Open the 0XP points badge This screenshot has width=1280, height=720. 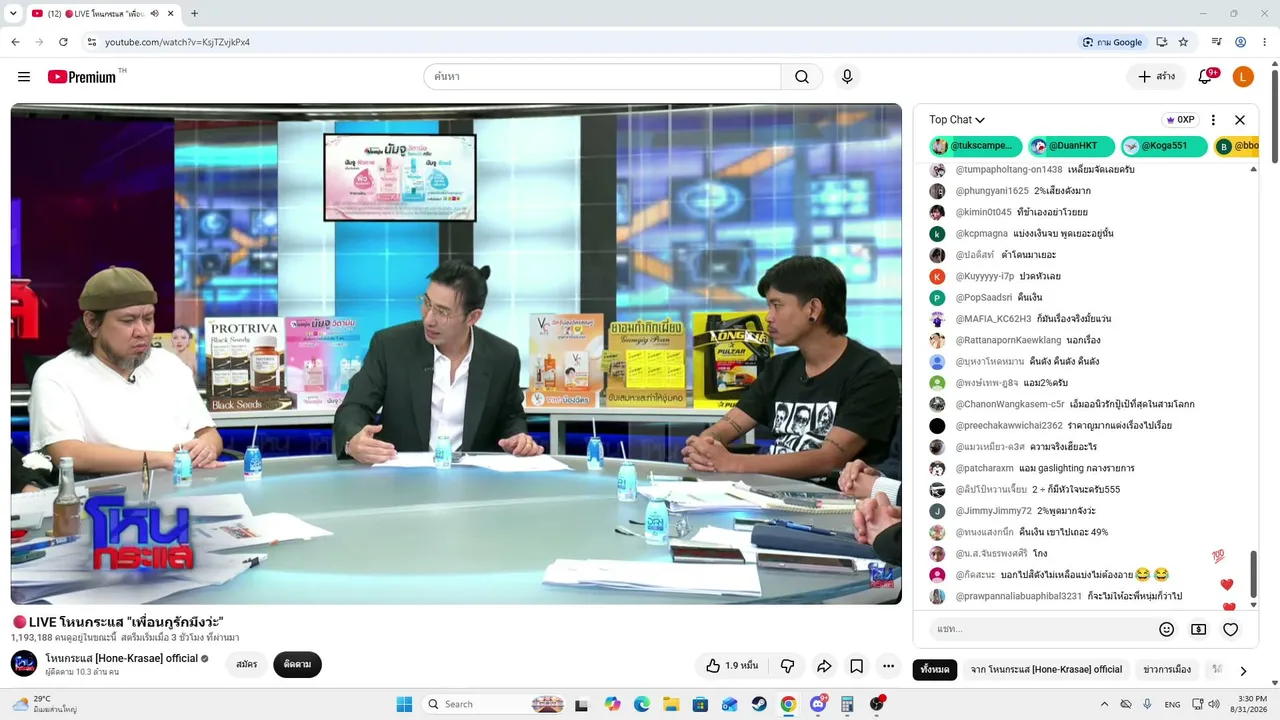point(1180,120)
